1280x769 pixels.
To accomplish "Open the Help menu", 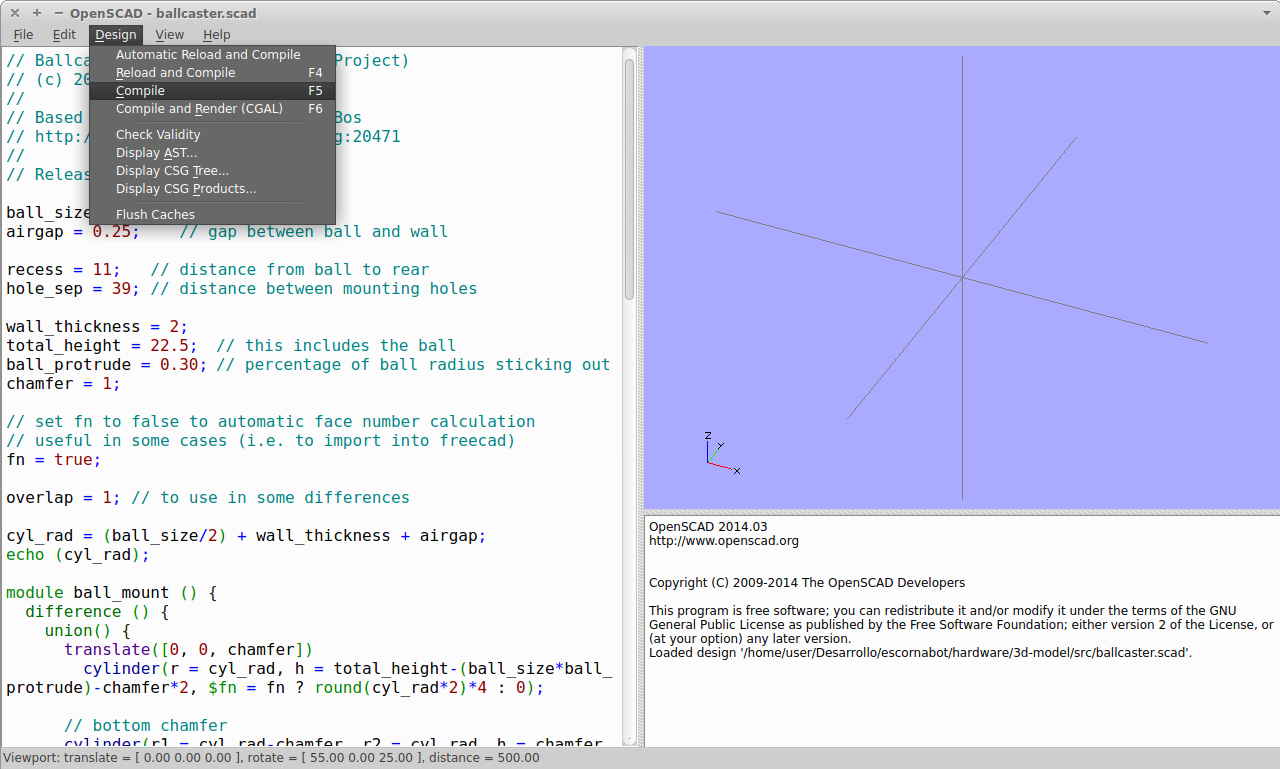I will click(x=216, y=35).
